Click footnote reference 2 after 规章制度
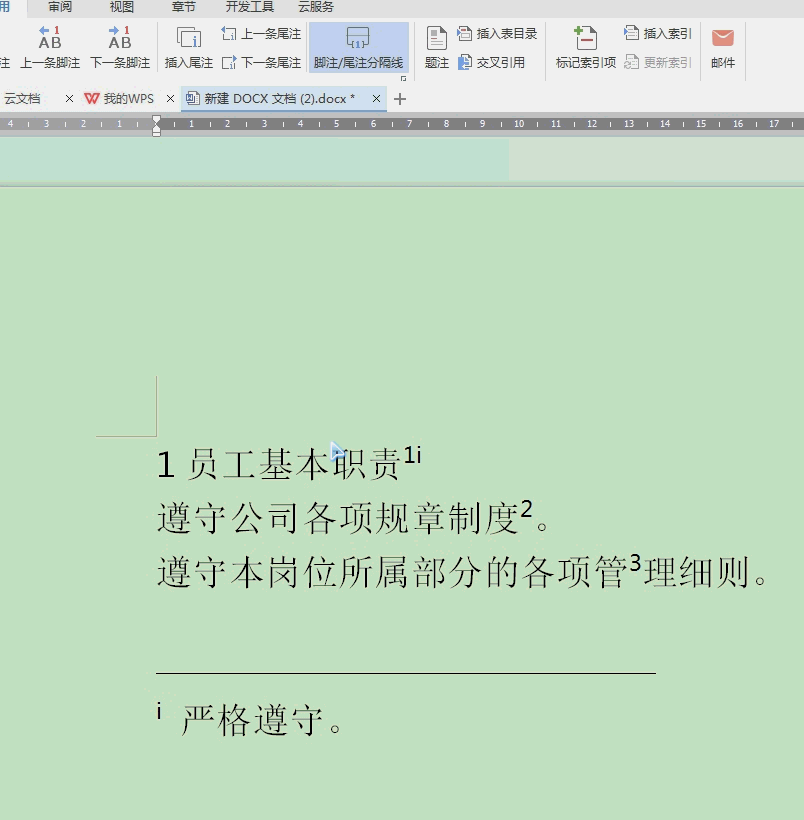This screenshot has width=804, height=820. 526,508
